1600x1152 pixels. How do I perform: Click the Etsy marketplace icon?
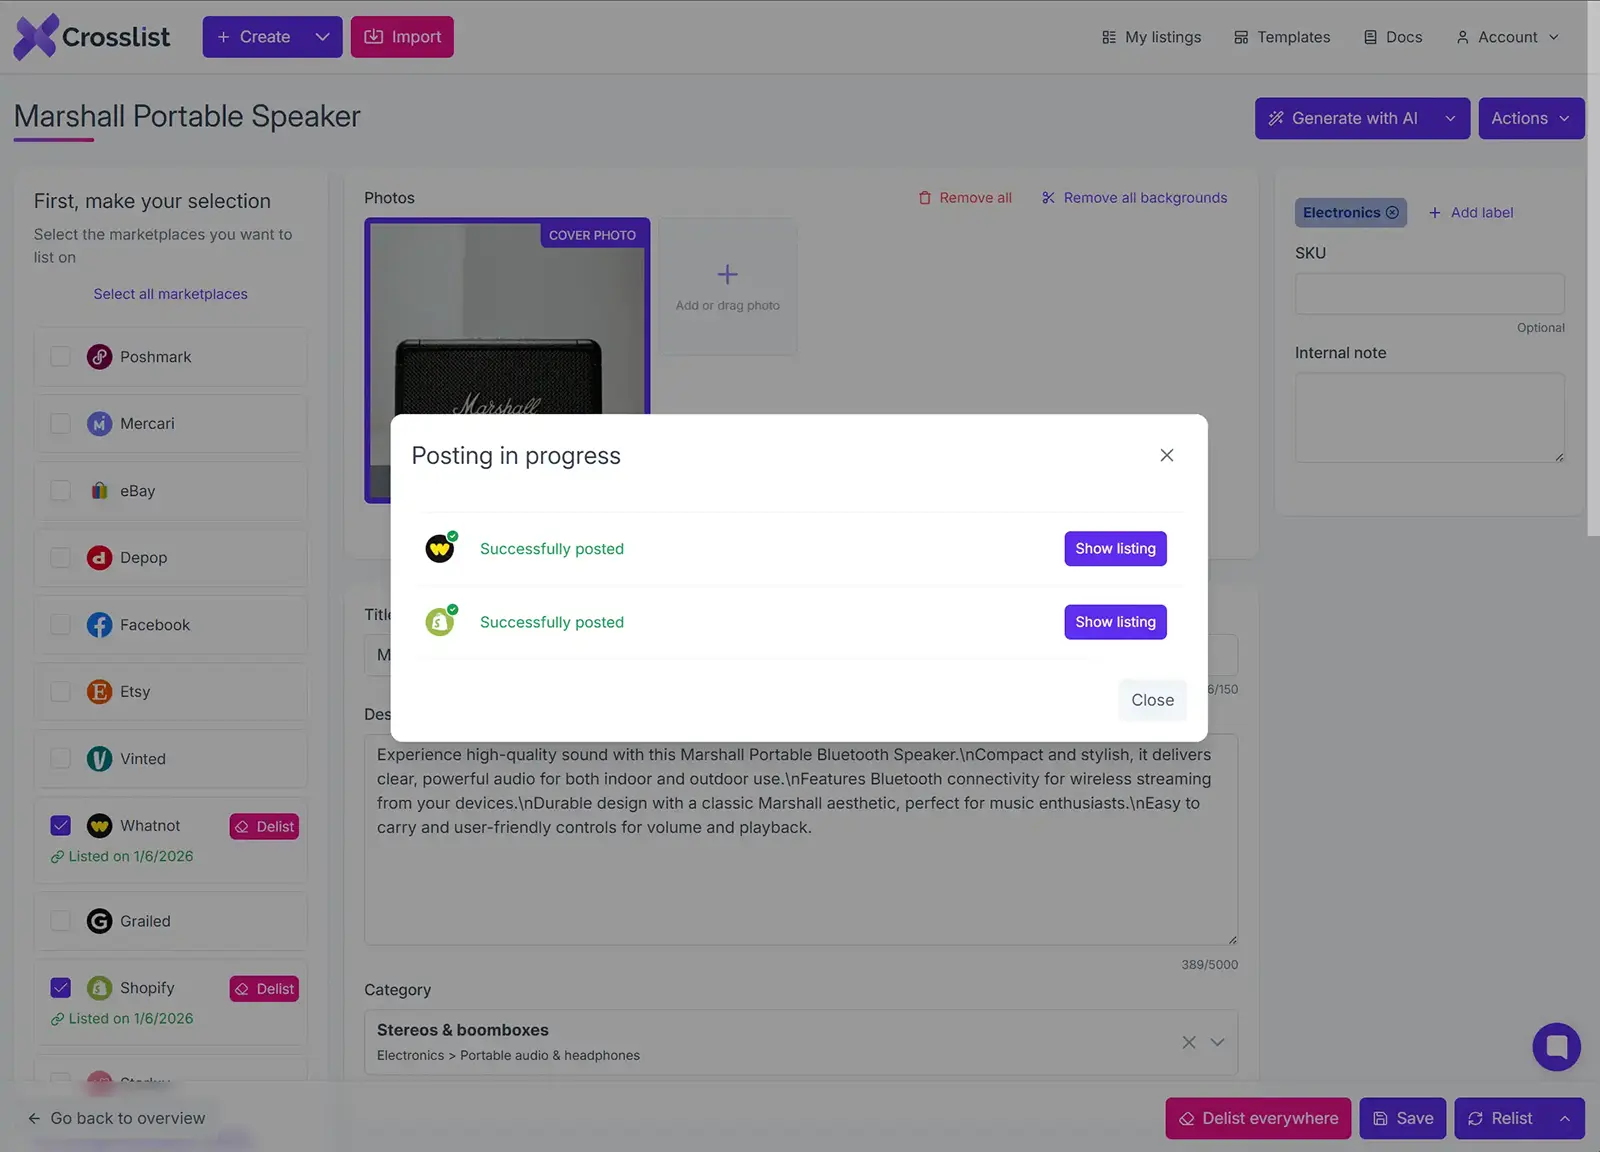99,692
